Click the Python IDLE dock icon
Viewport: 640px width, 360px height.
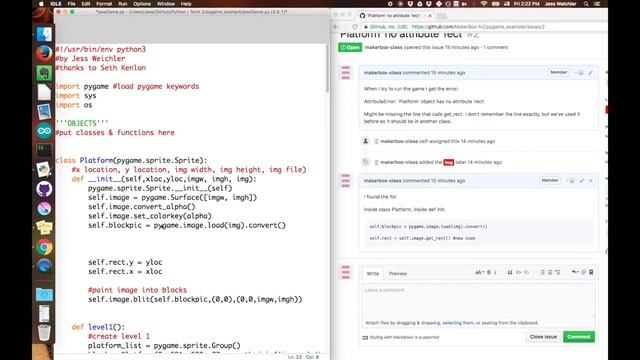pos(44,169)
